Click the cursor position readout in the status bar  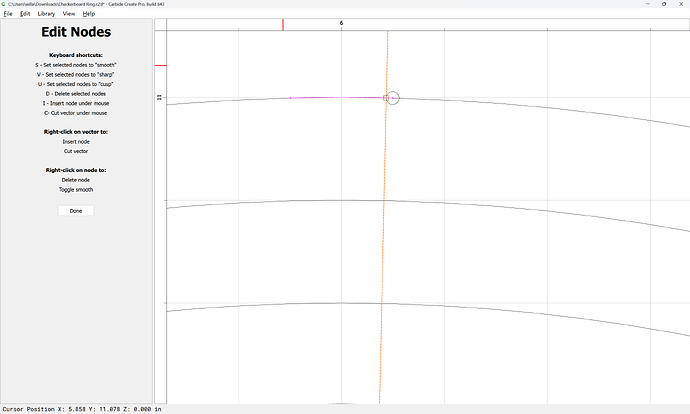[82, 409]
